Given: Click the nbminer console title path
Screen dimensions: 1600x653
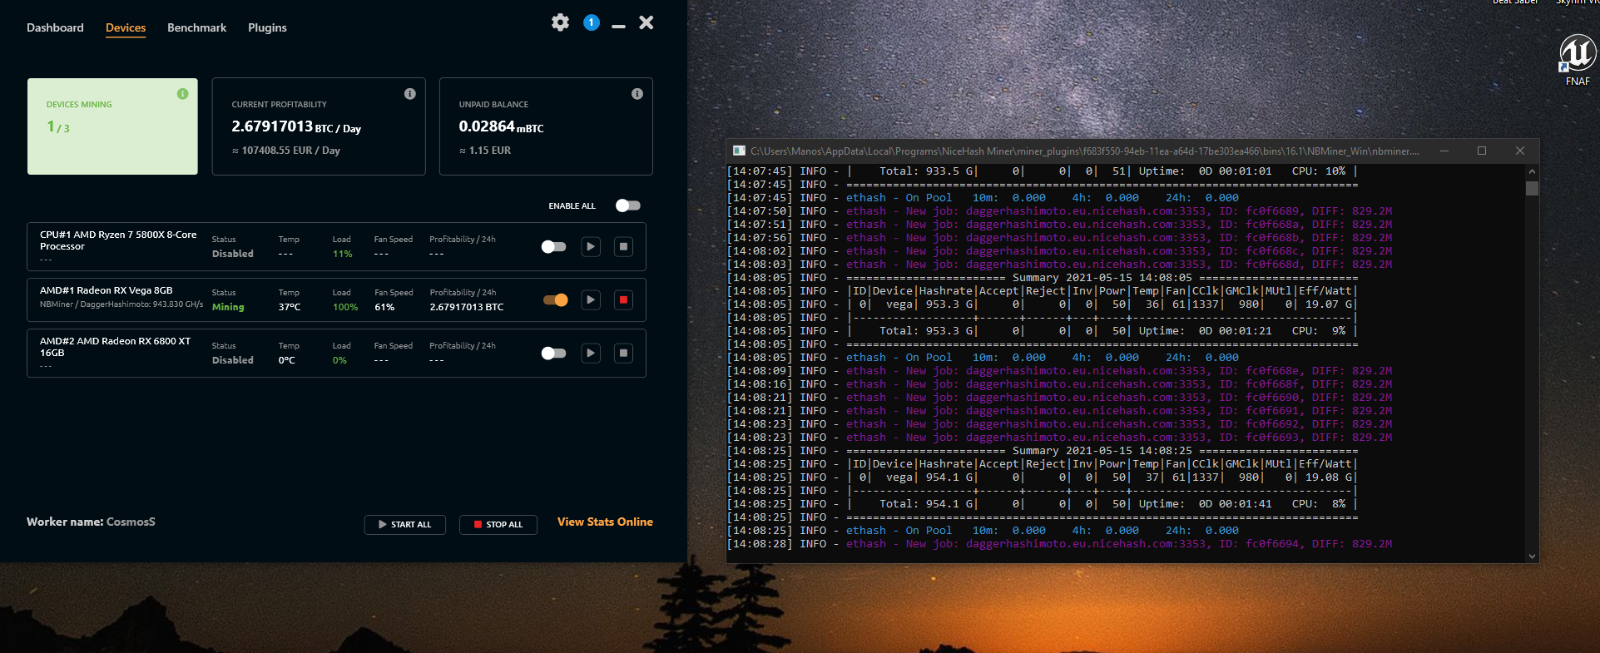Looking at the screenshot, I should click(x=1085, y=151).
